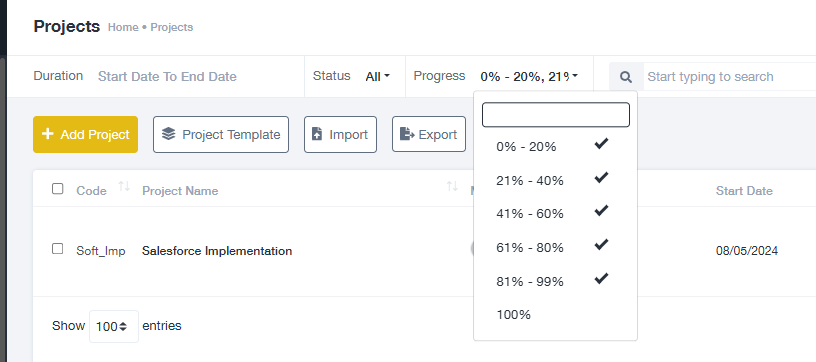Toggle the 21% - 40% option

(555, 180)
